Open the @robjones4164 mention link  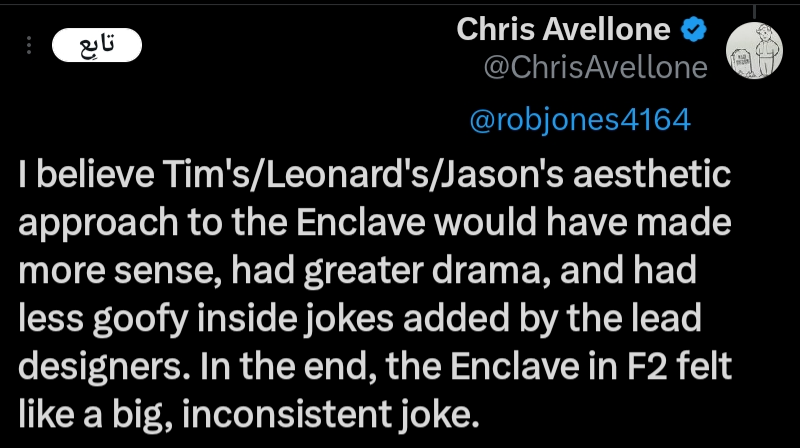[x=580, y=120]
